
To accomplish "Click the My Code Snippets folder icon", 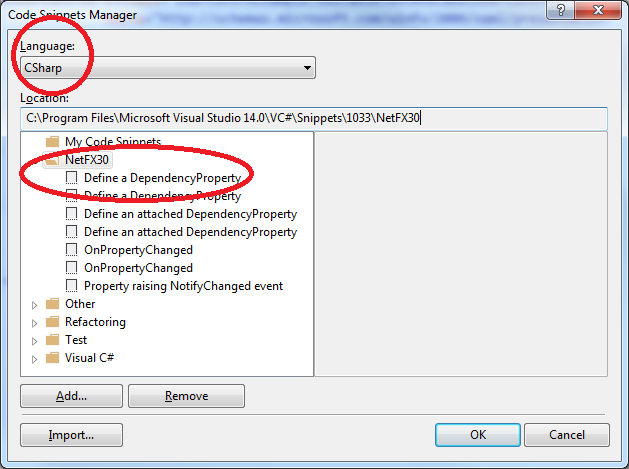I will (53, 142).
